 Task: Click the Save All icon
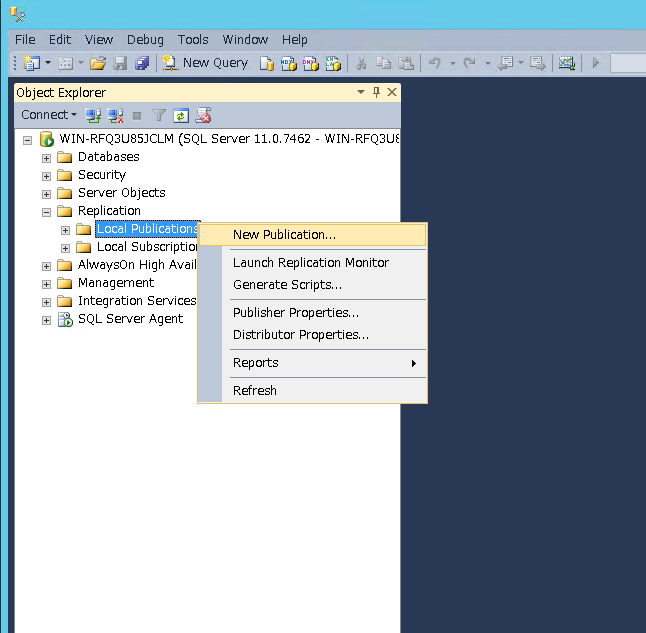(142, 63)
